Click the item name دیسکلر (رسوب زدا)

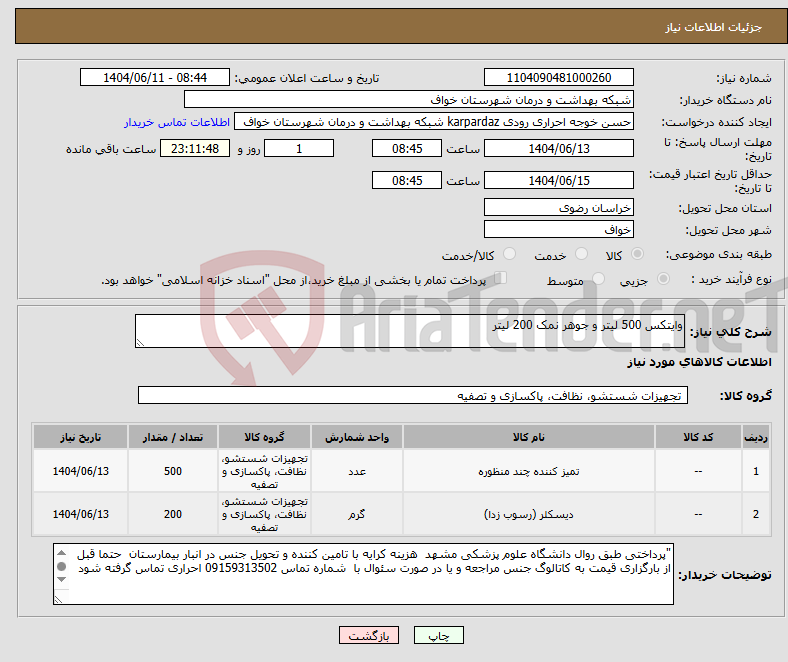(x=529, y=514)
